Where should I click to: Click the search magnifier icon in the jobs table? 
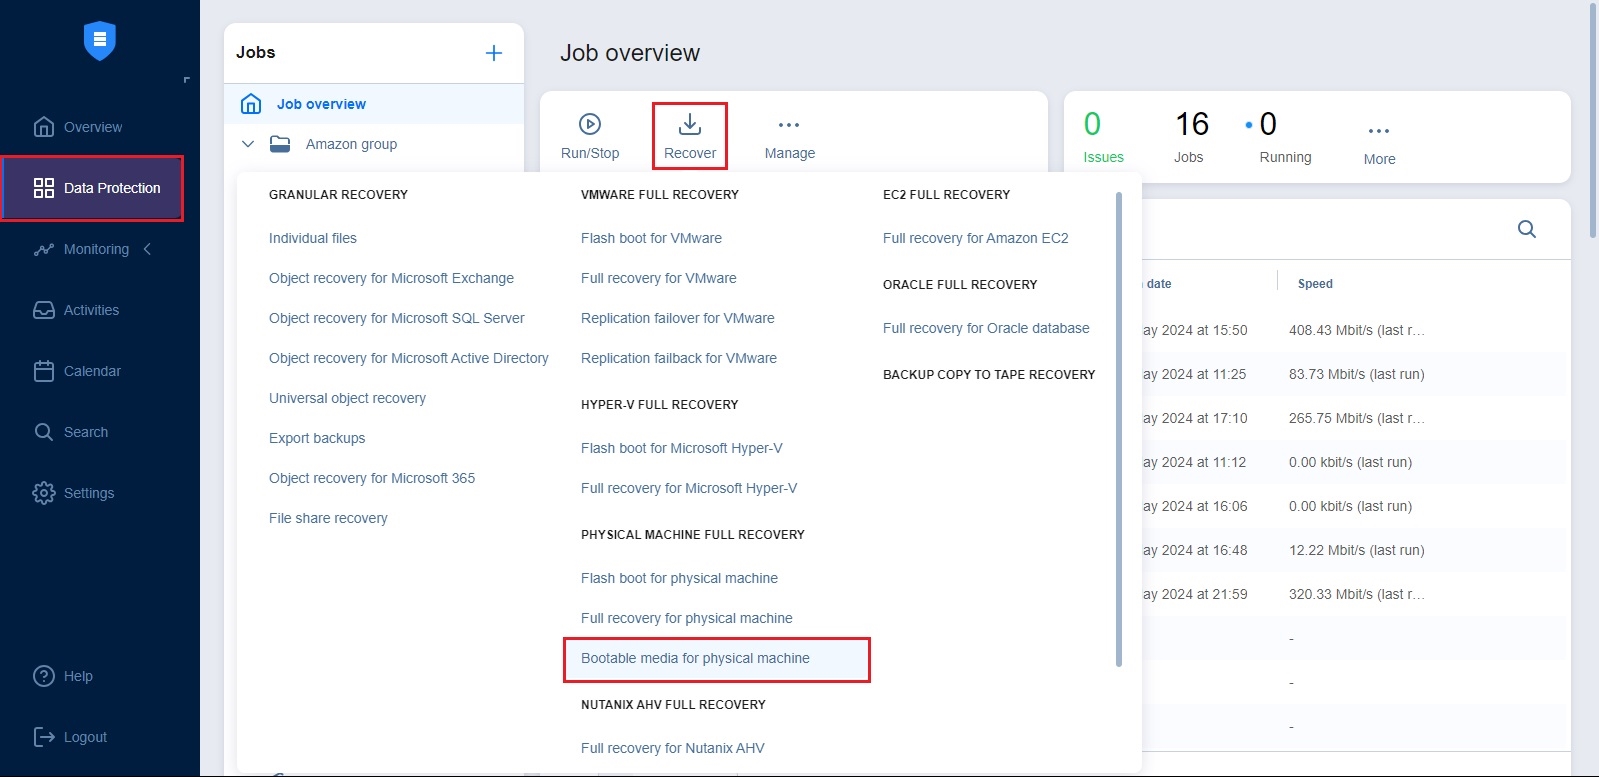click(1526, 229)
